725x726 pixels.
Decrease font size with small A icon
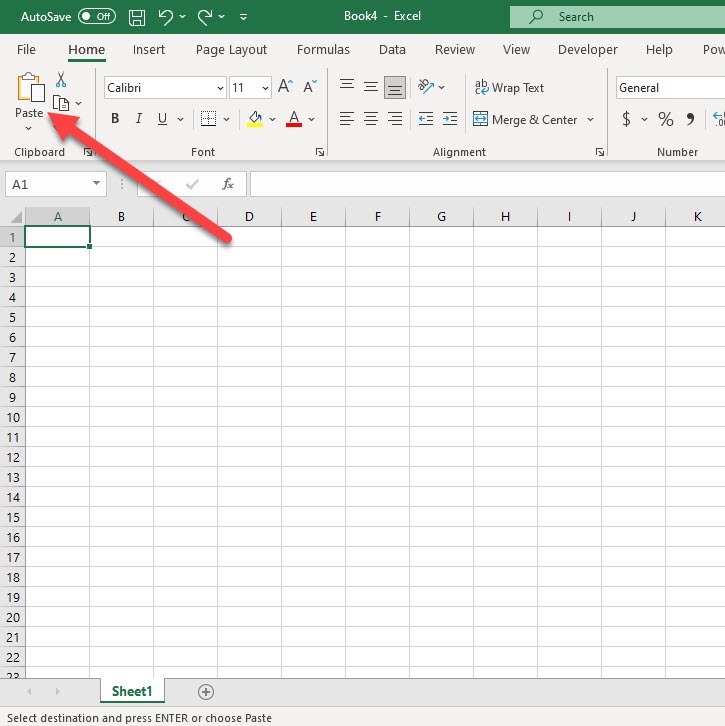310,87
